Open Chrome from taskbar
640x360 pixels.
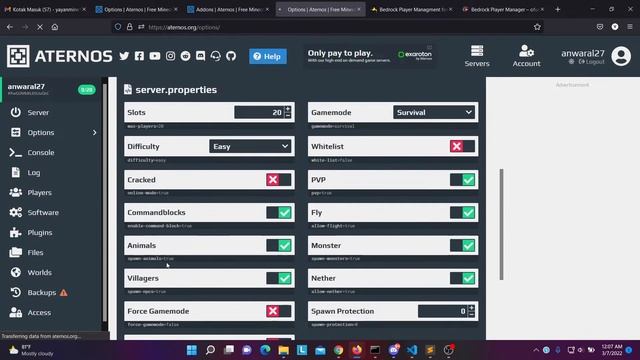coord(338,350)
